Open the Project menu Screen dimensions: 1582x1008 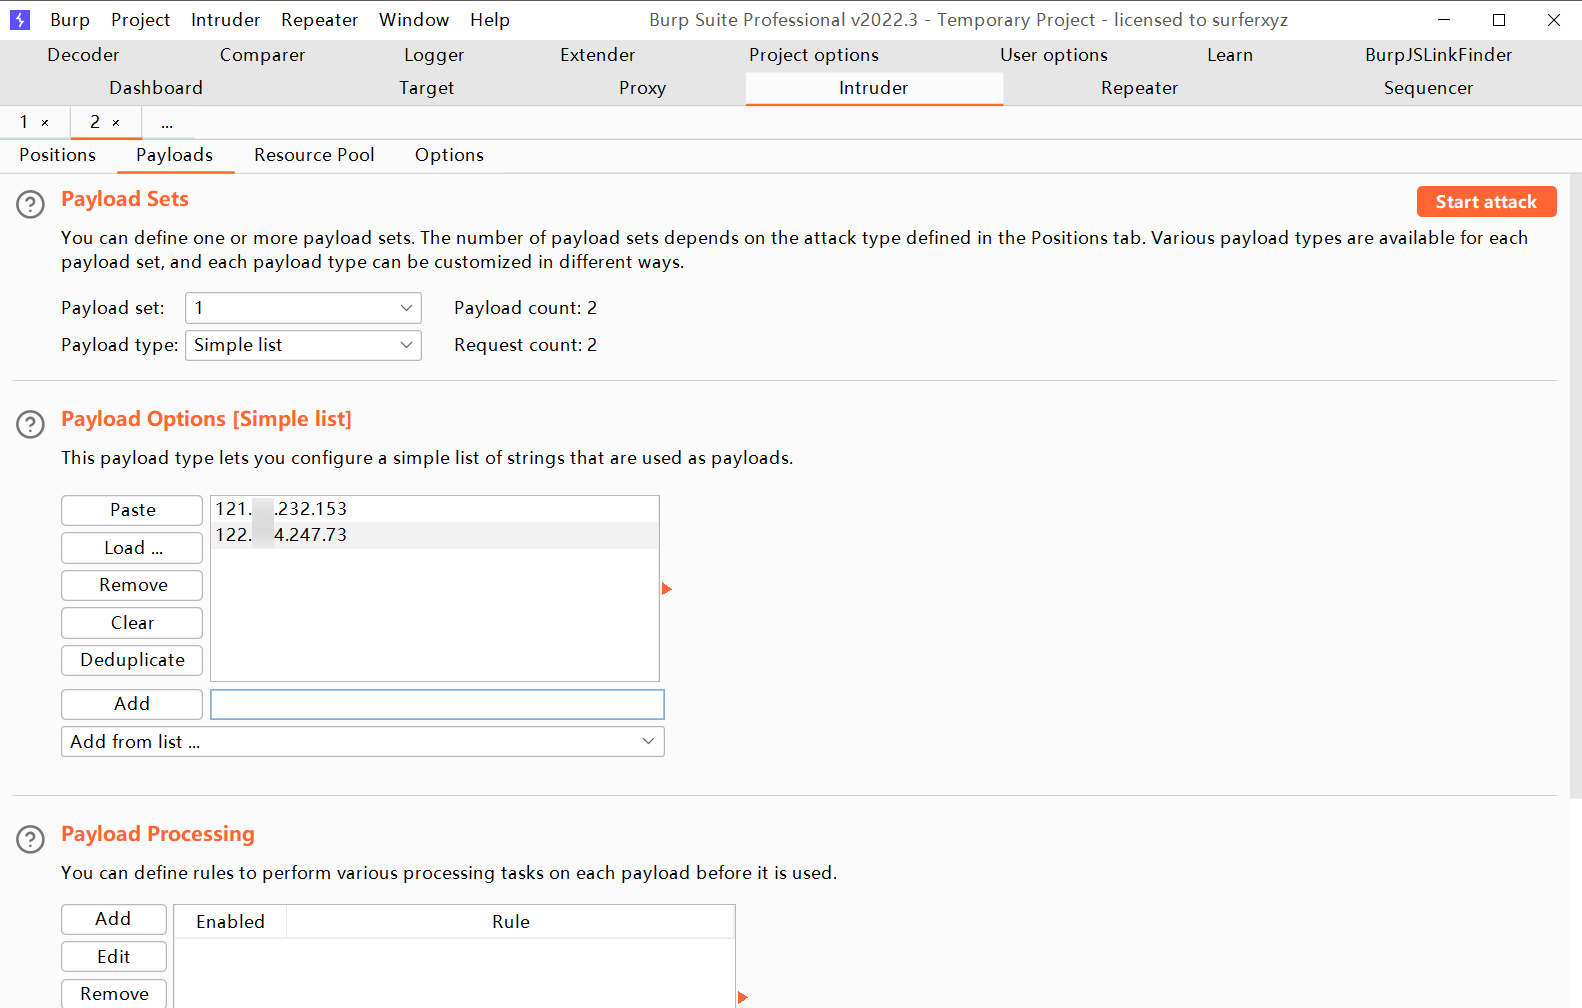[141, 20]
